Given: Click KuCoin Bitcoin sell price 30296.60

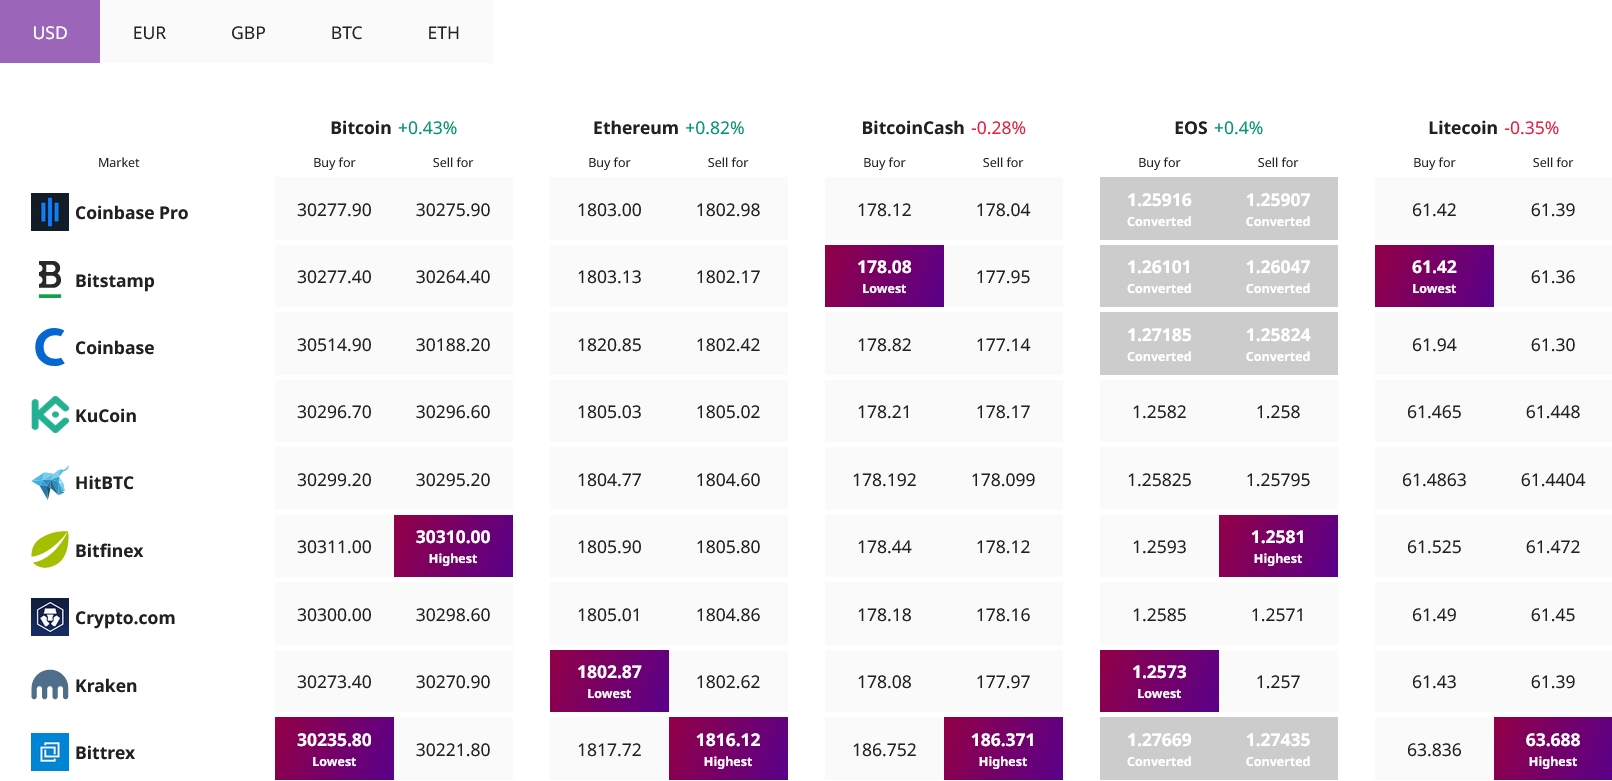Looking at the screenshot, I should [x=453, y=411].
